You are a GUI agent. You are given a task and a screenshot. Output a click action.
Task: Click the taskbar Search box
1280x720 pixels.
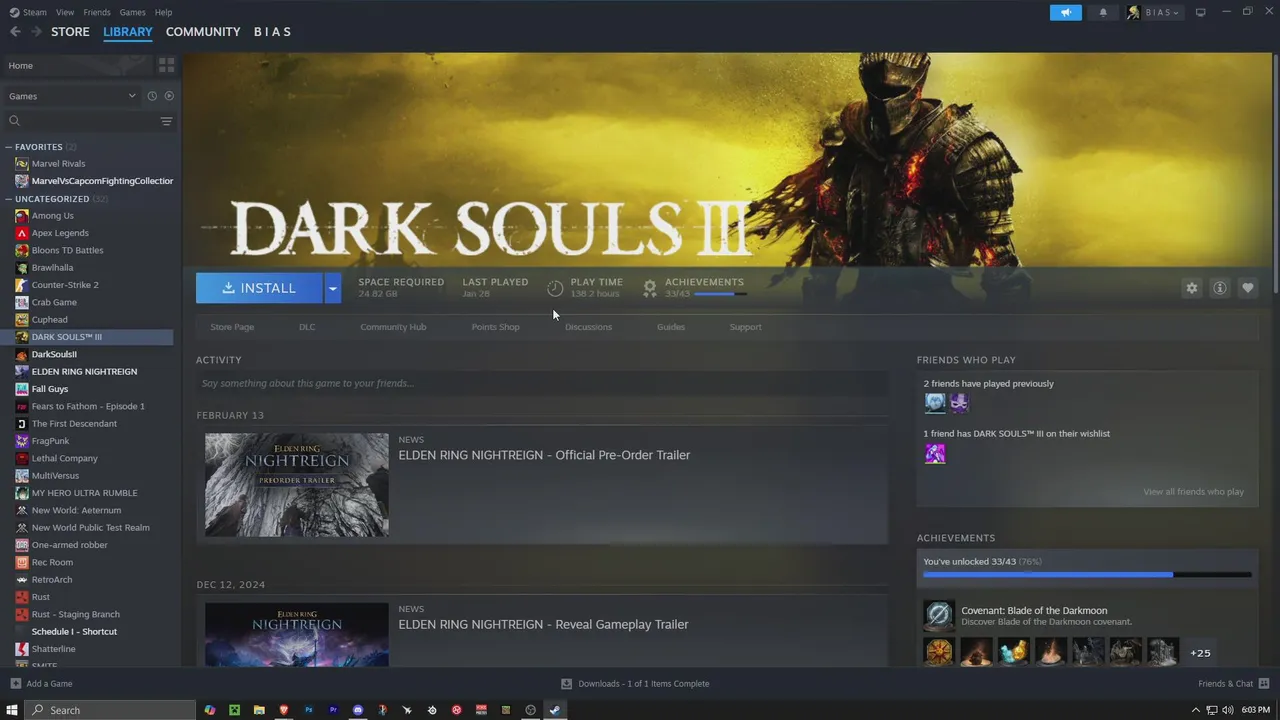110,710
